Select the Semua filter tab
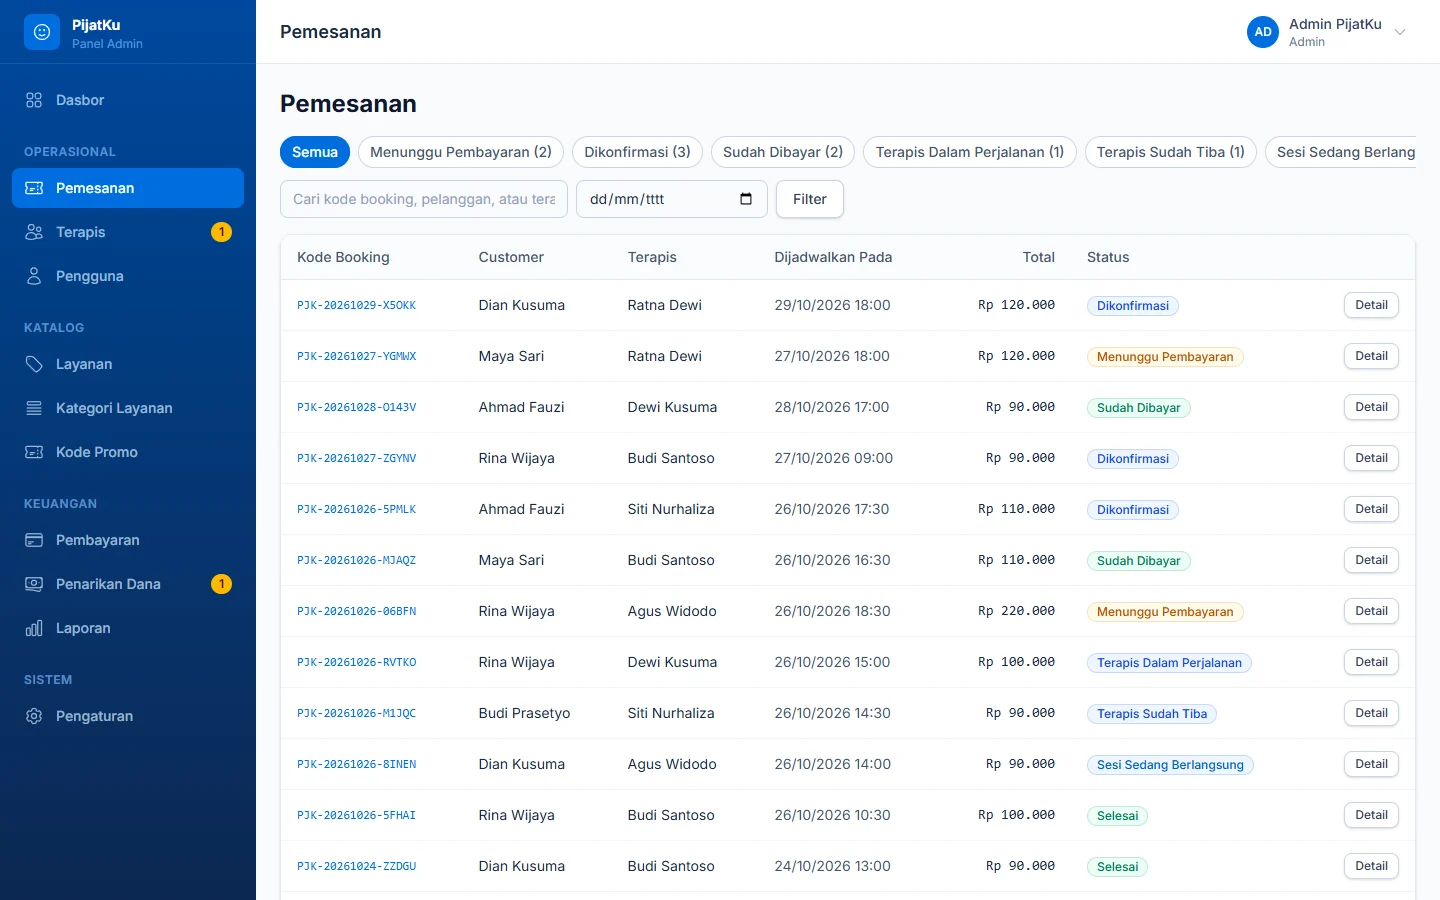The height and width of the screenshot is (900, 1440). pos(315,152)
